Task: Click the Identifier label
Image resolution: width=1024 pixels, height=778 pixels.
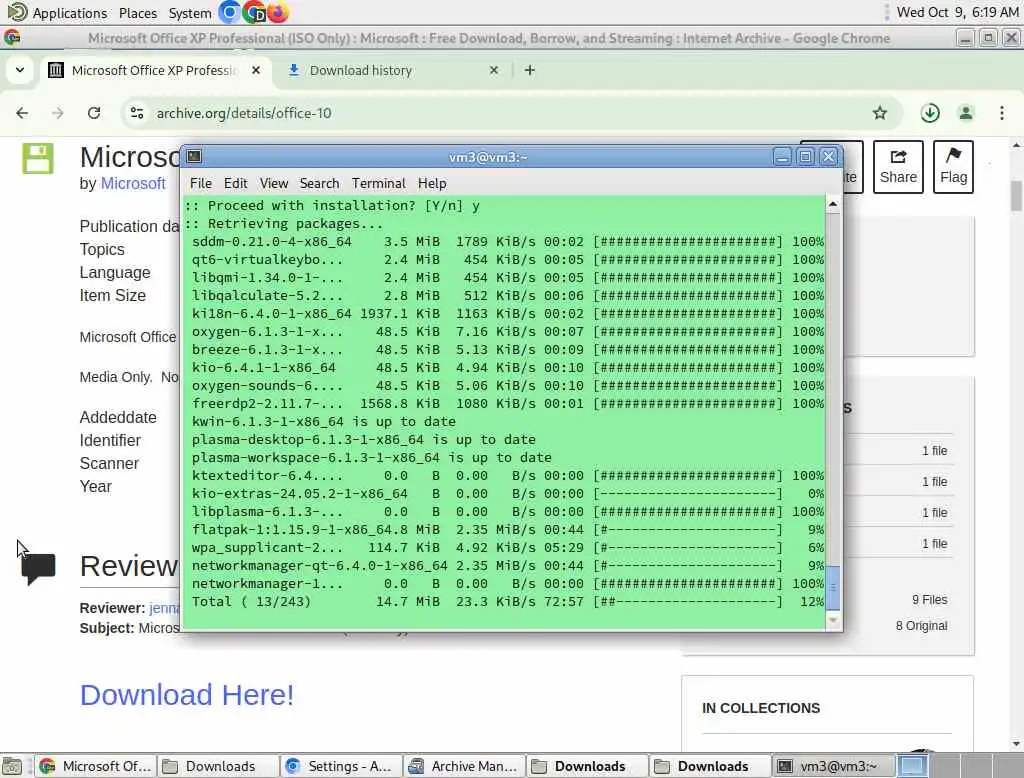Action: pyautogui.click(x=110, y=440)
